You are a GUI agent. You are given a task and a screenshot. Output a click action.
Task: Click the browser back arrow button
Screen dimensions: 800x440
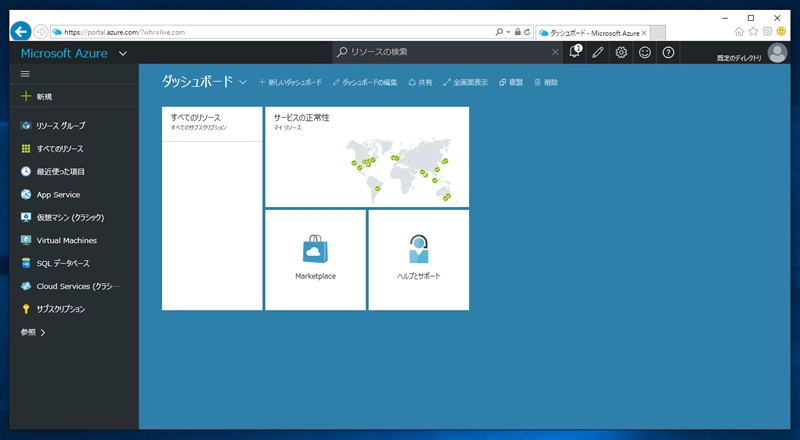(20, 32)
